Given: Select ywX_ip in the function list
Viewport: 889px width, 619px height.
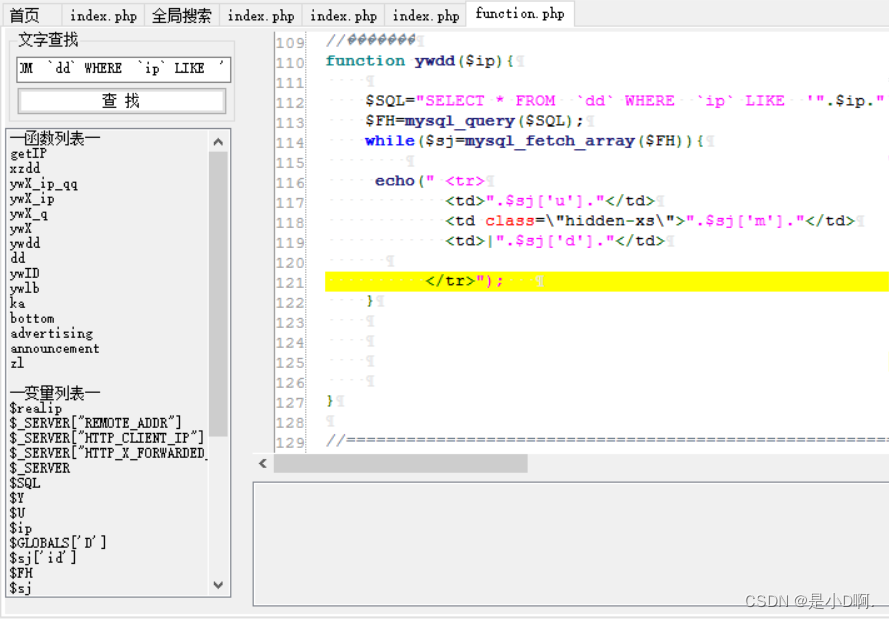Looking at the screenshot, I should point(32,199).
